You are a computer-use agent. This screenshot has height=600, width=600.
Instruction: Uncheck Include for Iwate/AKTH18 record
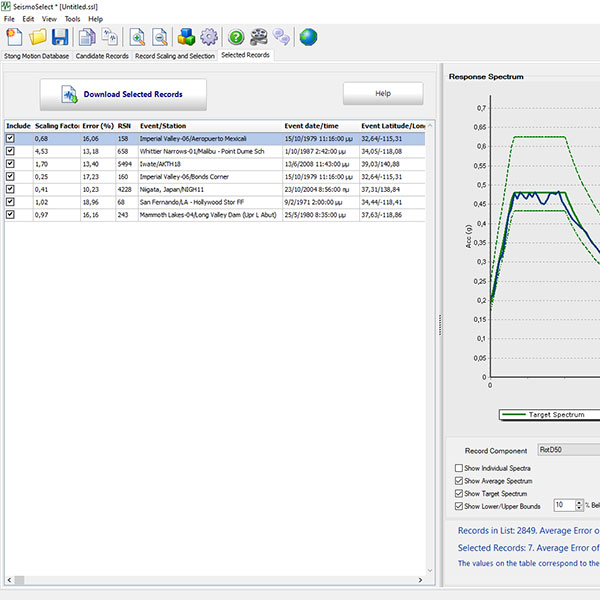(10, 163)
